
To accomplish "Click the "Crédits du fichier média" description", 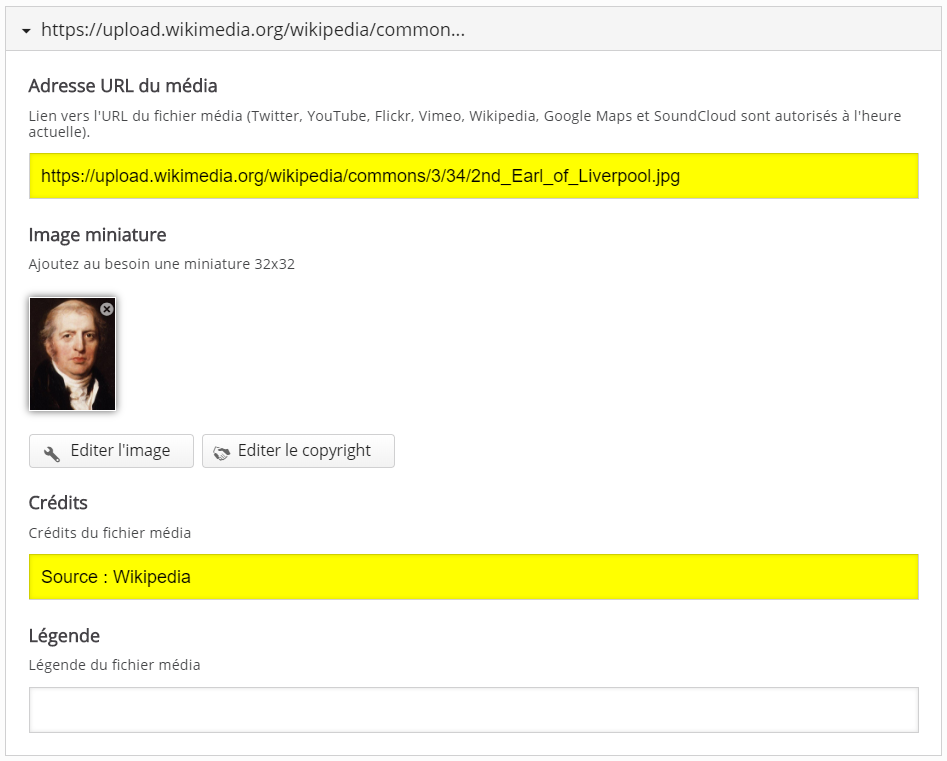I will (x=109, y=533).
